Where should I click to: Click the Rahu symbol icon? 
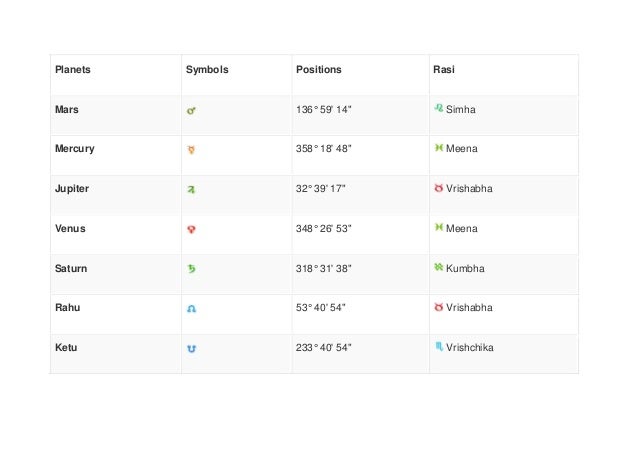tap(192, 309)
